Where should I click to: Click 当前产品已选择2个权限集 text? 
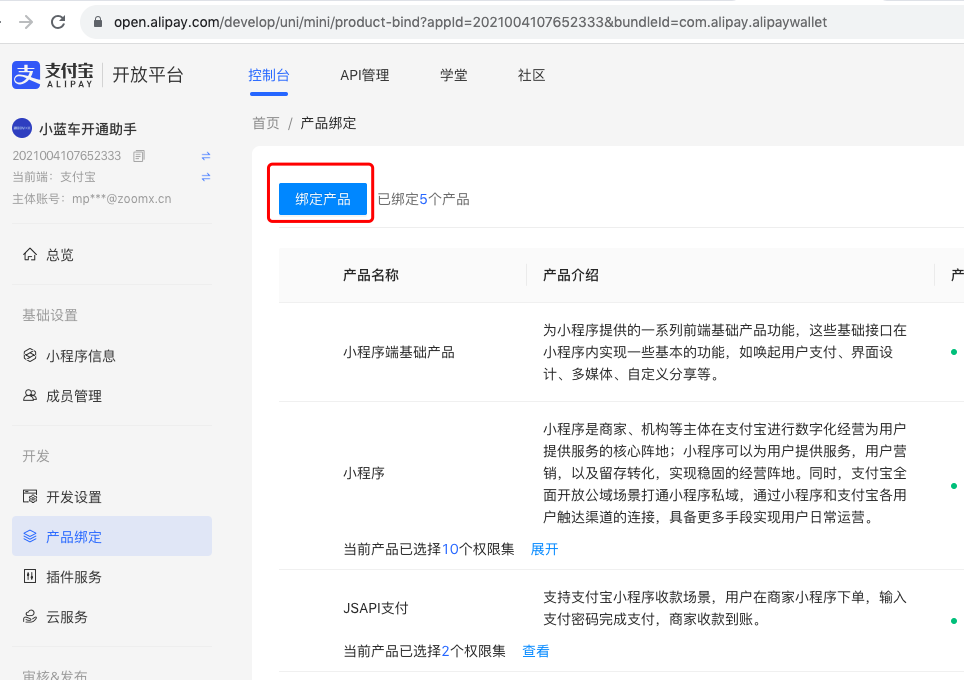(424, 651)
